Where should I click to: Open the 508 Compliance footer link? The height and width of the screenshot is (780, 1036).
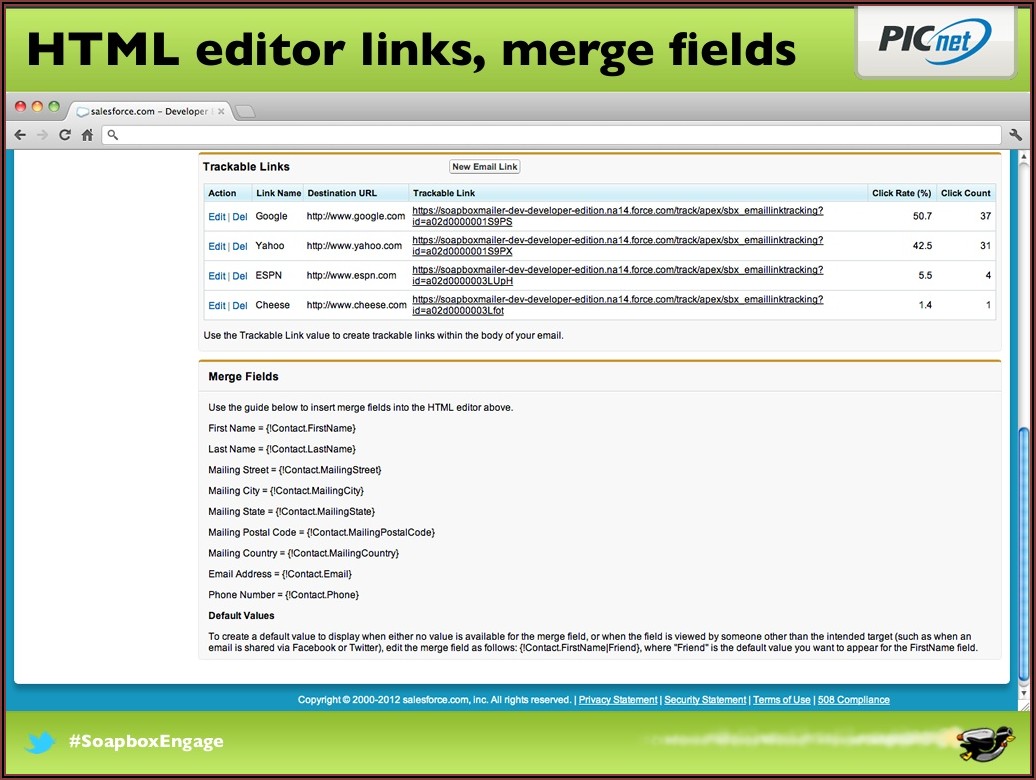pyautogui.click(x=854, y=700)
